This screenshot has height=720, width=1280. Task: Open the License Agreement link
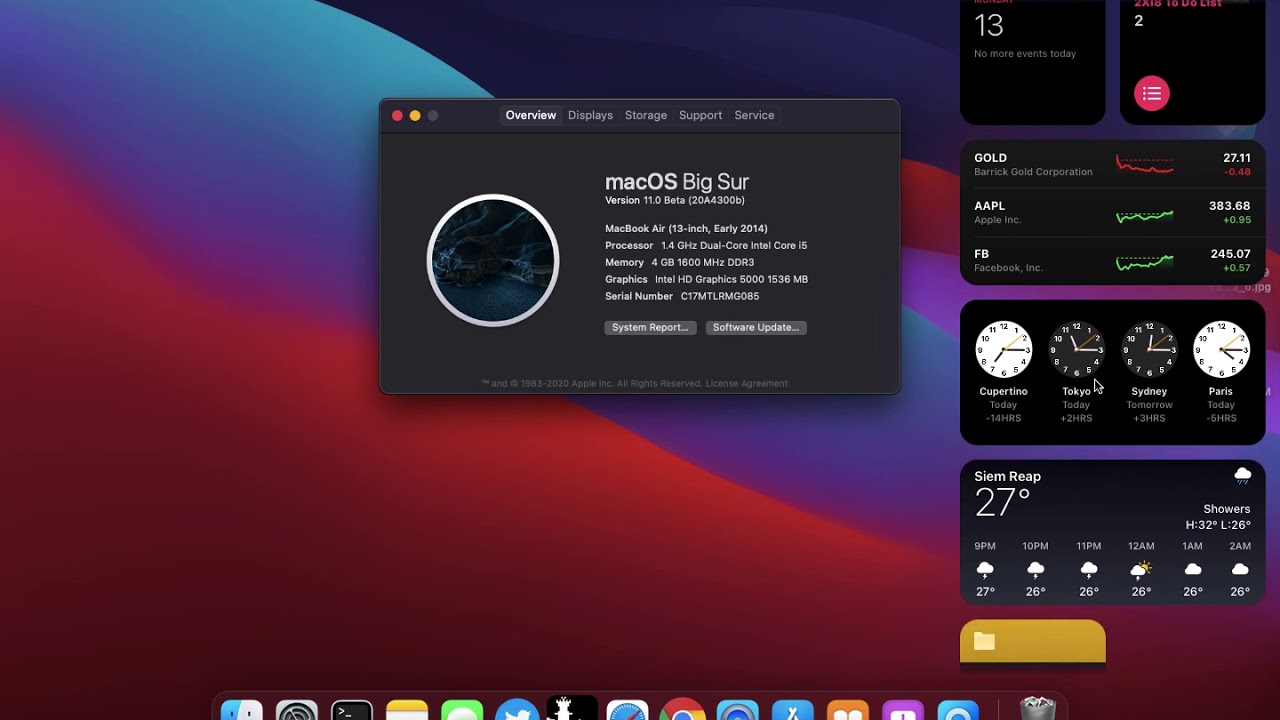coord(746,383)
